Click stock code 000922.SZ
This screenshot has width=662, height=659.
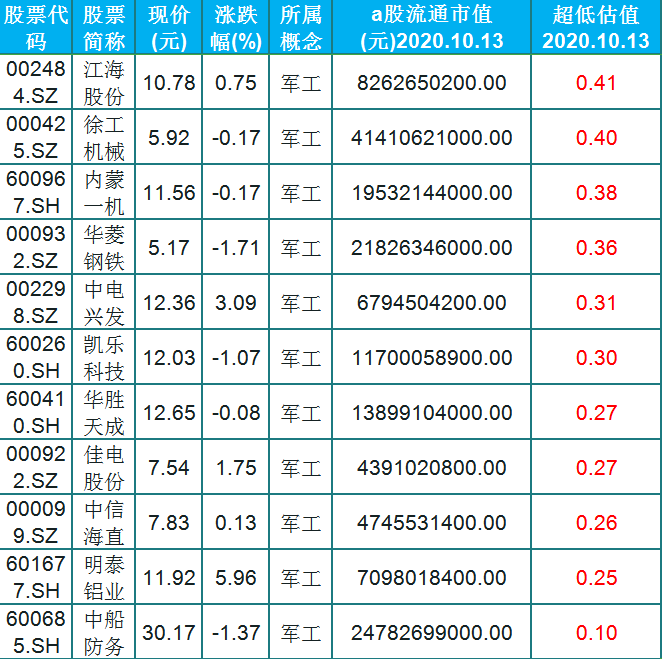click(x=35, y=467)
